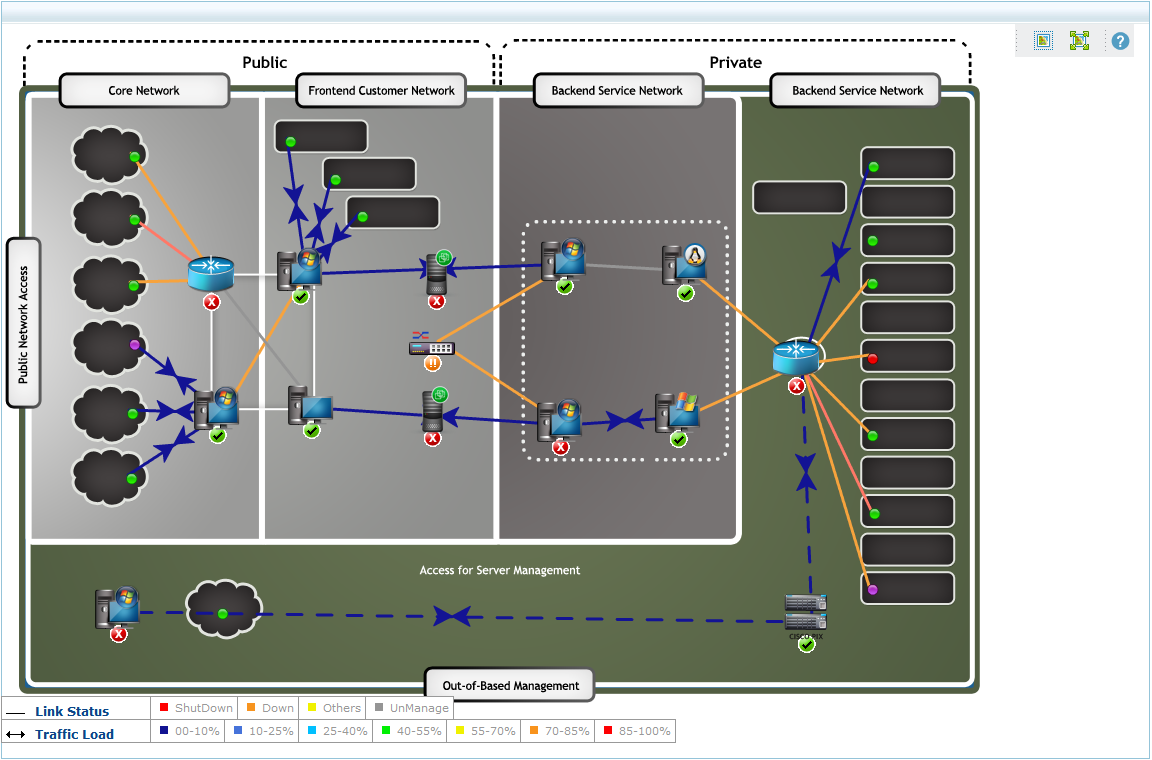This screenshot has height=760, width=1152.
Task: Click the right-column node with purple dot
Action: 907,588
